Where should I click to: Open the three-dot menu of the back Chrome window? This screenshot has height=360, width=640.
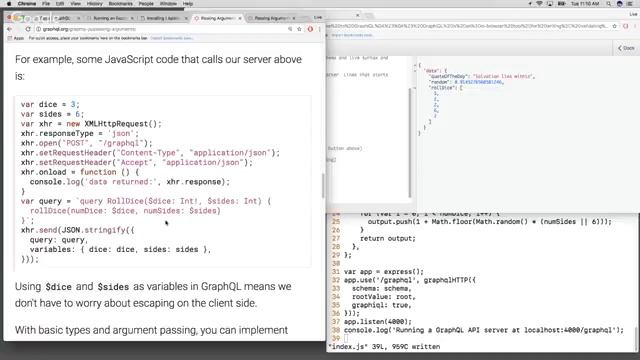click(636, 26)
